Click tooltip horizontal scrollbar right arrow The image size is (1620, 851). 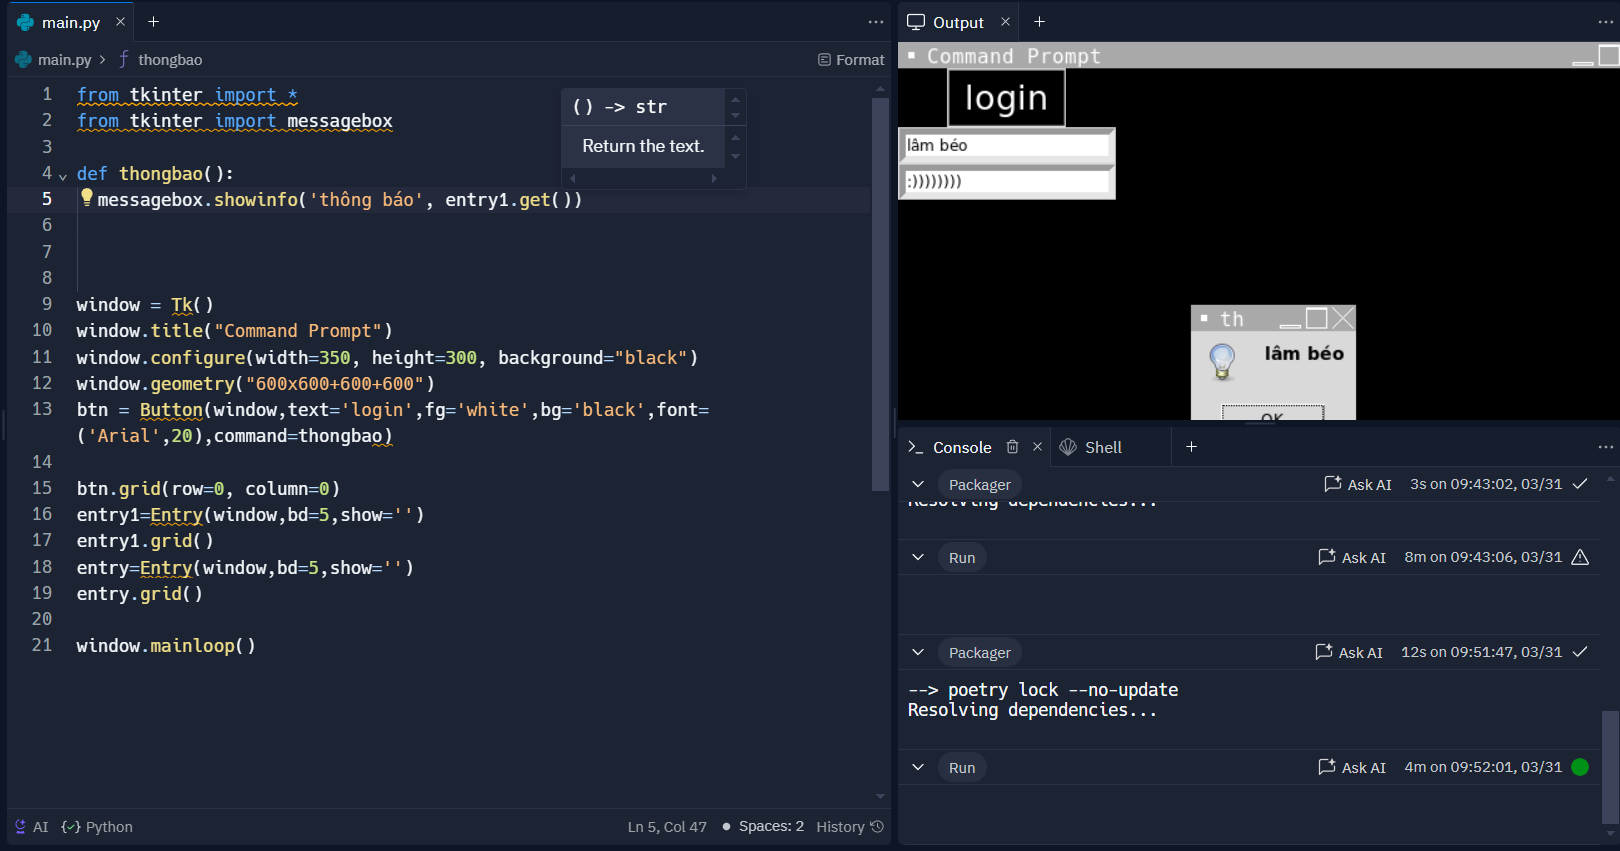pyautogui.click(x=714, y=178)
